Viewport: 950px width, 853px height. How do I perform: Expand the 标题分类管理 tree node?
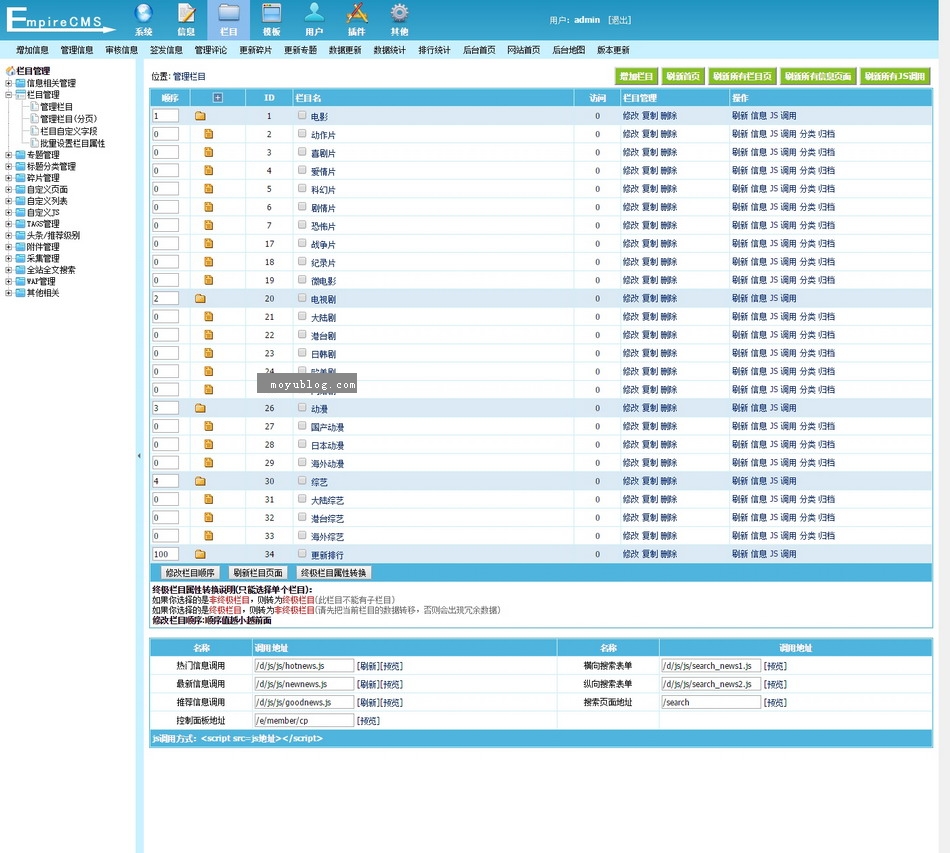click(x=8, y=167)
